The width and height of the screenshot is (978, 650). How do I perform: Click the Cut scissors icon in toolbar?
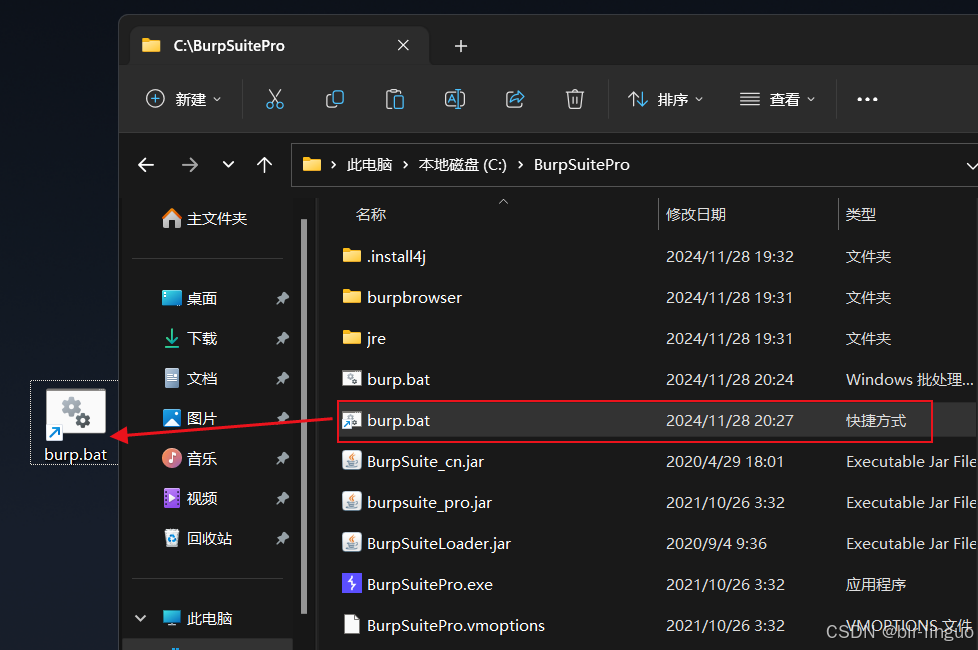click(274, 99)
